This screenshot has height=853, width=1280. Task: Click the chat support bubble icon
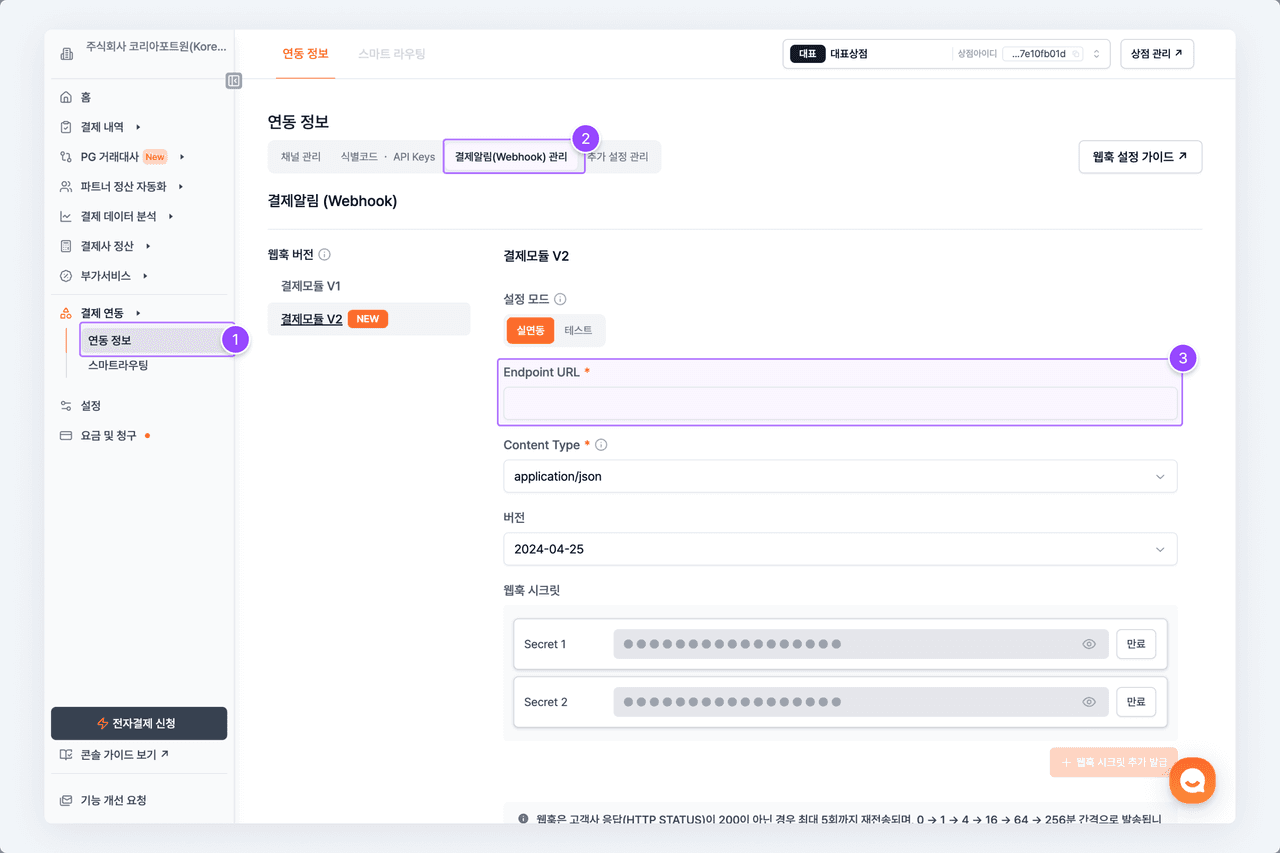[x=1192, y=781]
